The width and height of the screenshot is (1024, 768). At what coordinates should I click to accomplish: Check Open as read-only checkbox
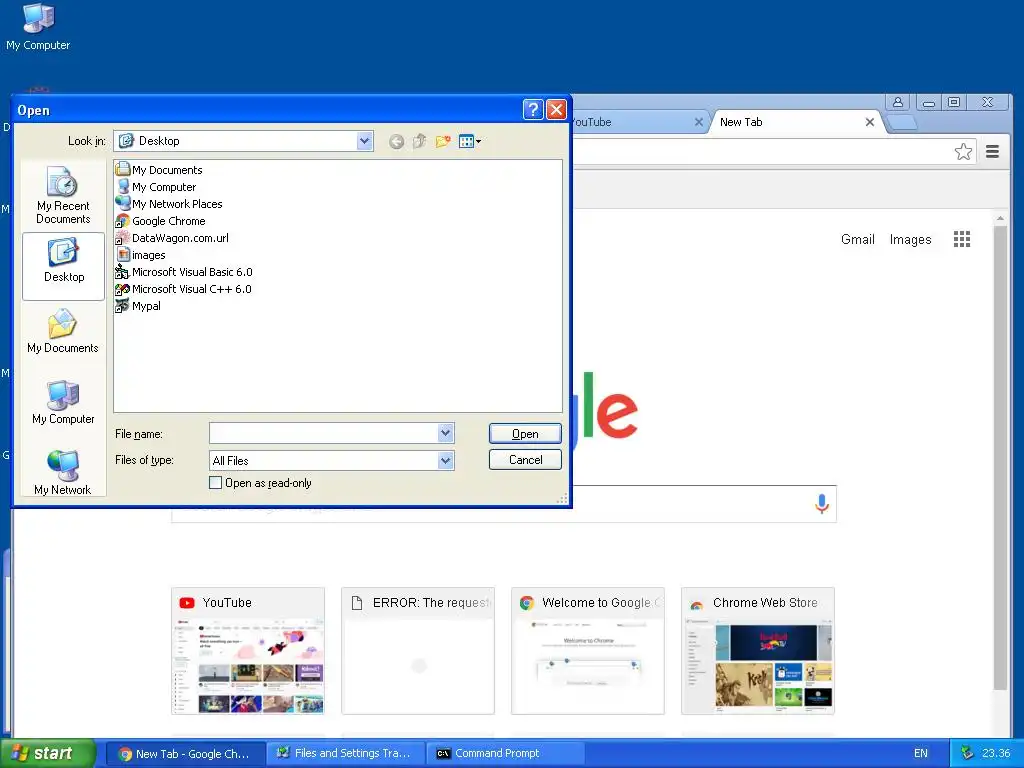[x=215, y=483]
